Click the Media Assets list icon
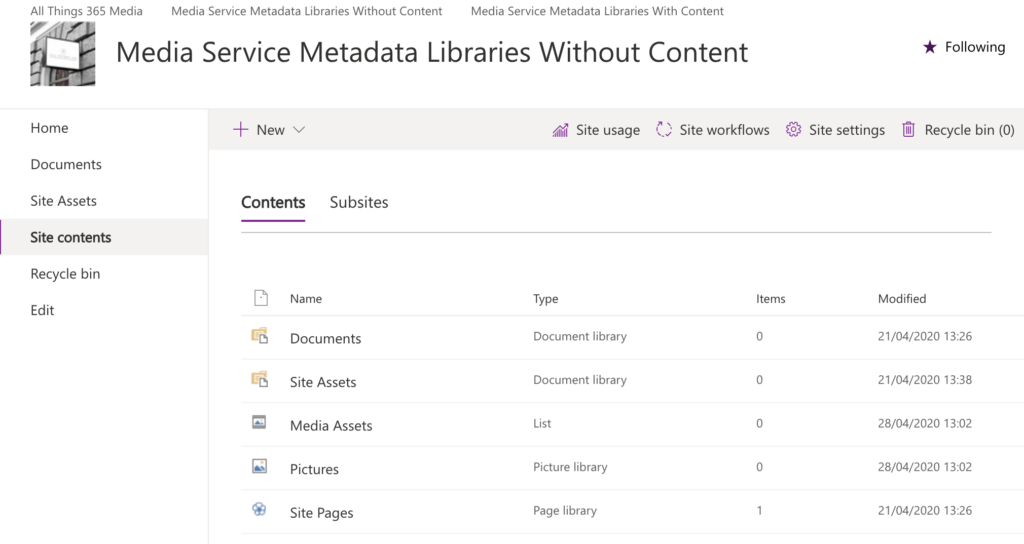 tap(259, 423)
